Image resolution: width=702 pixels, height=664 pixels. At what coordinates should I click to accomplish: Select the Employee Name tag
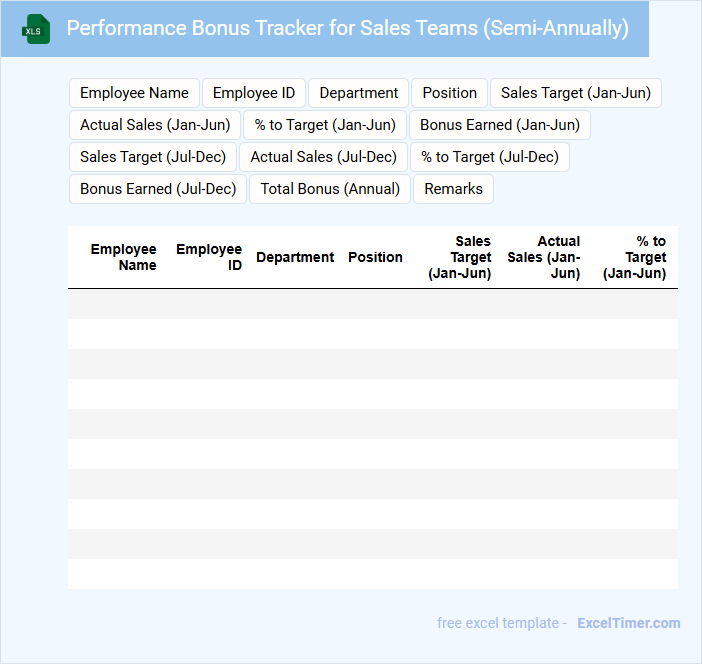coord(134,93)
